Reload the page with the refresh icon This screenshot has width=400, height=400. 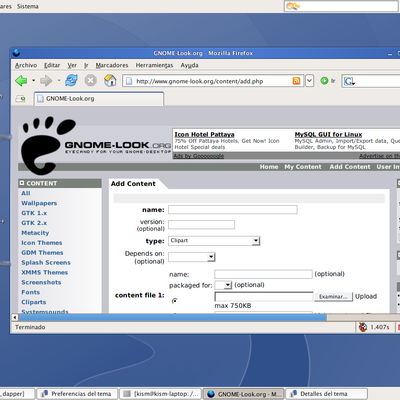click(71, 80)
